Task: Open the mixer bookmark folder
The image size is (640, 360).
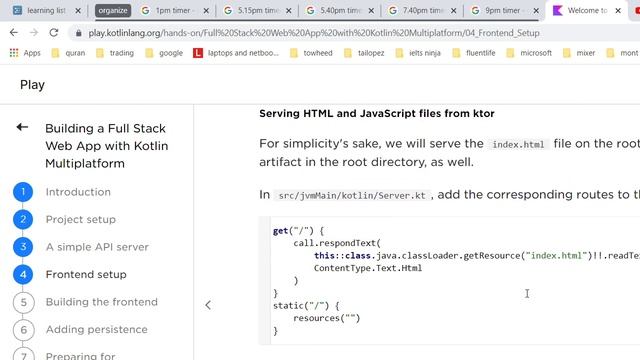Action: 579,53
